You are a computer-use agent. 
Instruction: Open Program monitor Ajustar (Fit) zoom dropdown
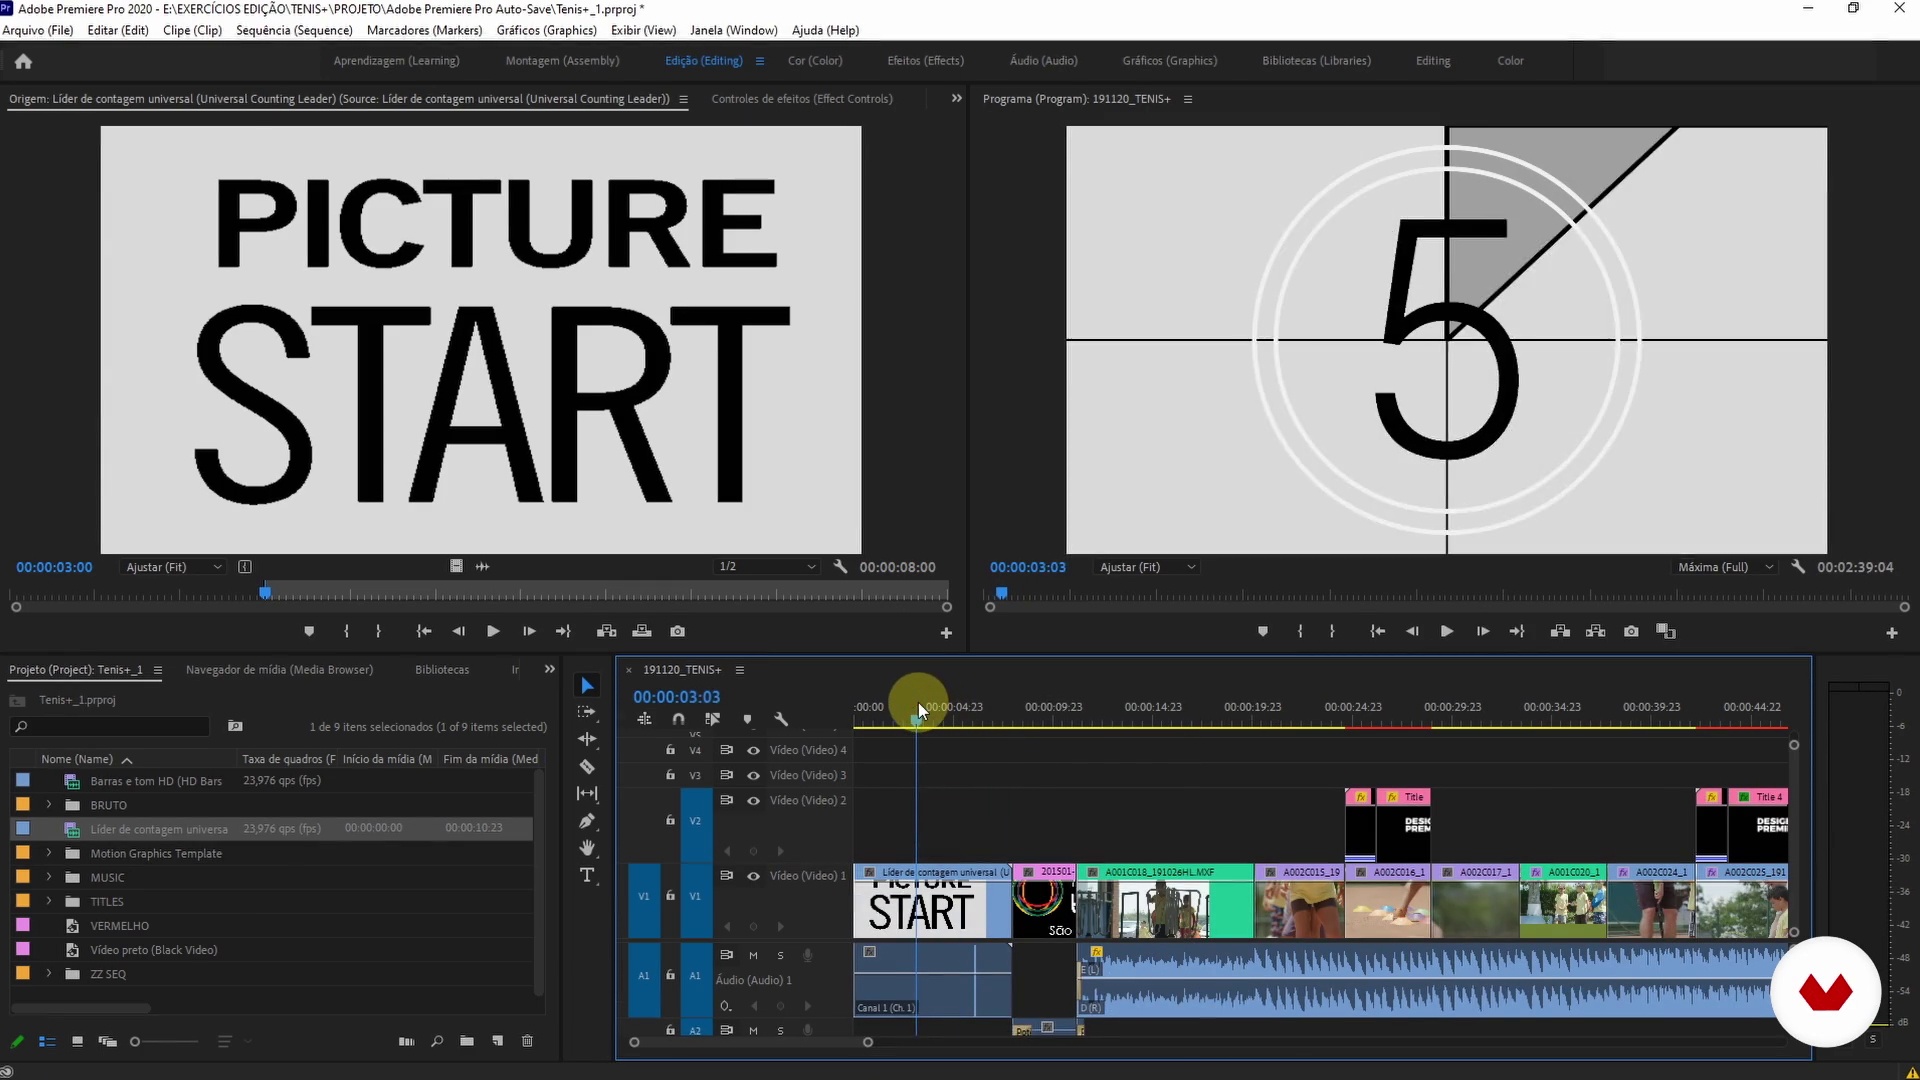1147,567
